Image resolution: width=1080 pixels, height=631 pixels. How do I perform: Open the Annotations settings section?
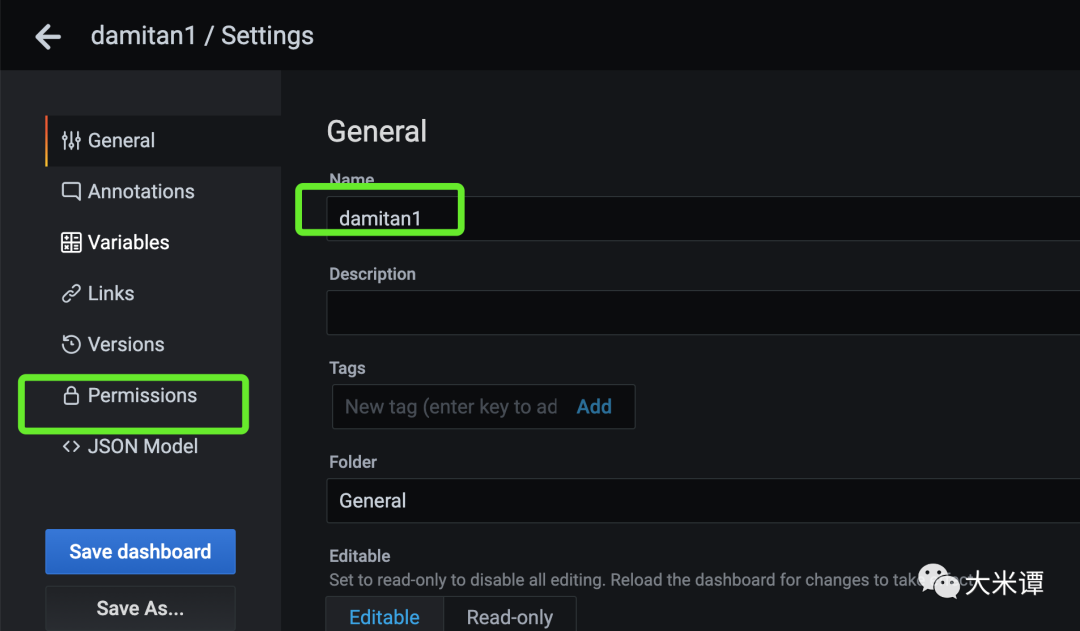141,191
